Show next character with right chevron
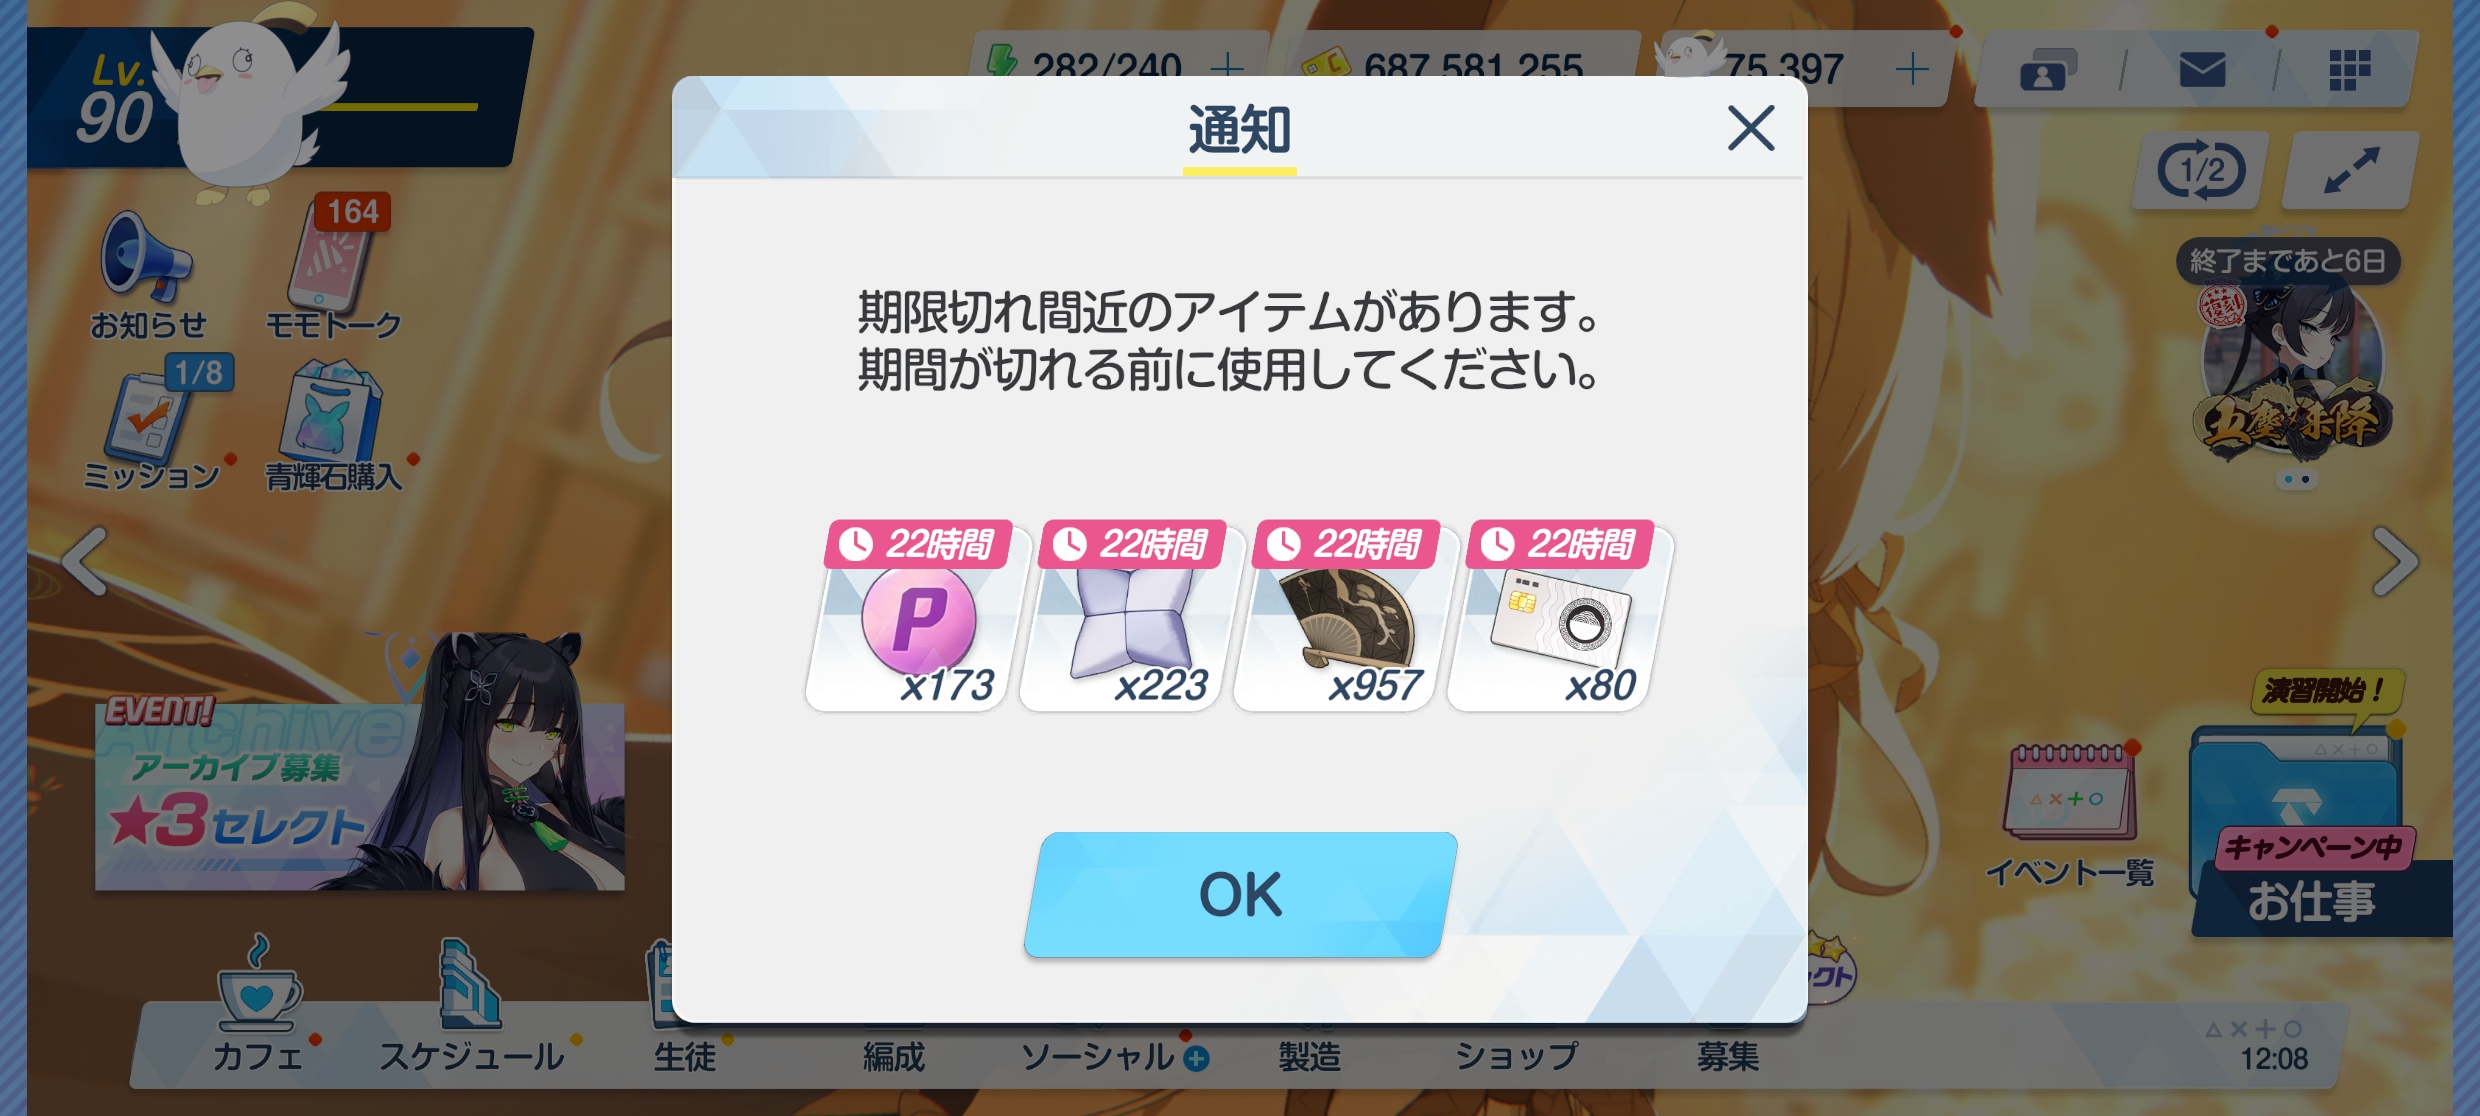 2396,561
